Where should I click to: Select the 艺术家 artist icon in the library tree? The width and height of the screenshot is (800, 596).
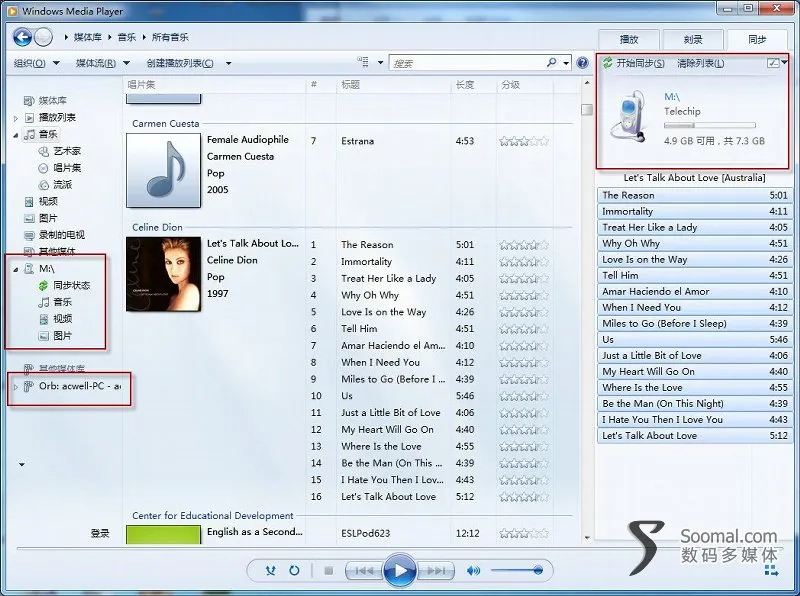(43, 151)
